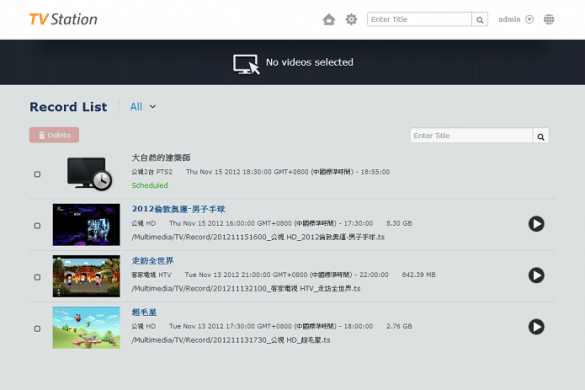Open the 妞毛星 title link
This screenshot has width=585, height=390.
pos(144,312)
